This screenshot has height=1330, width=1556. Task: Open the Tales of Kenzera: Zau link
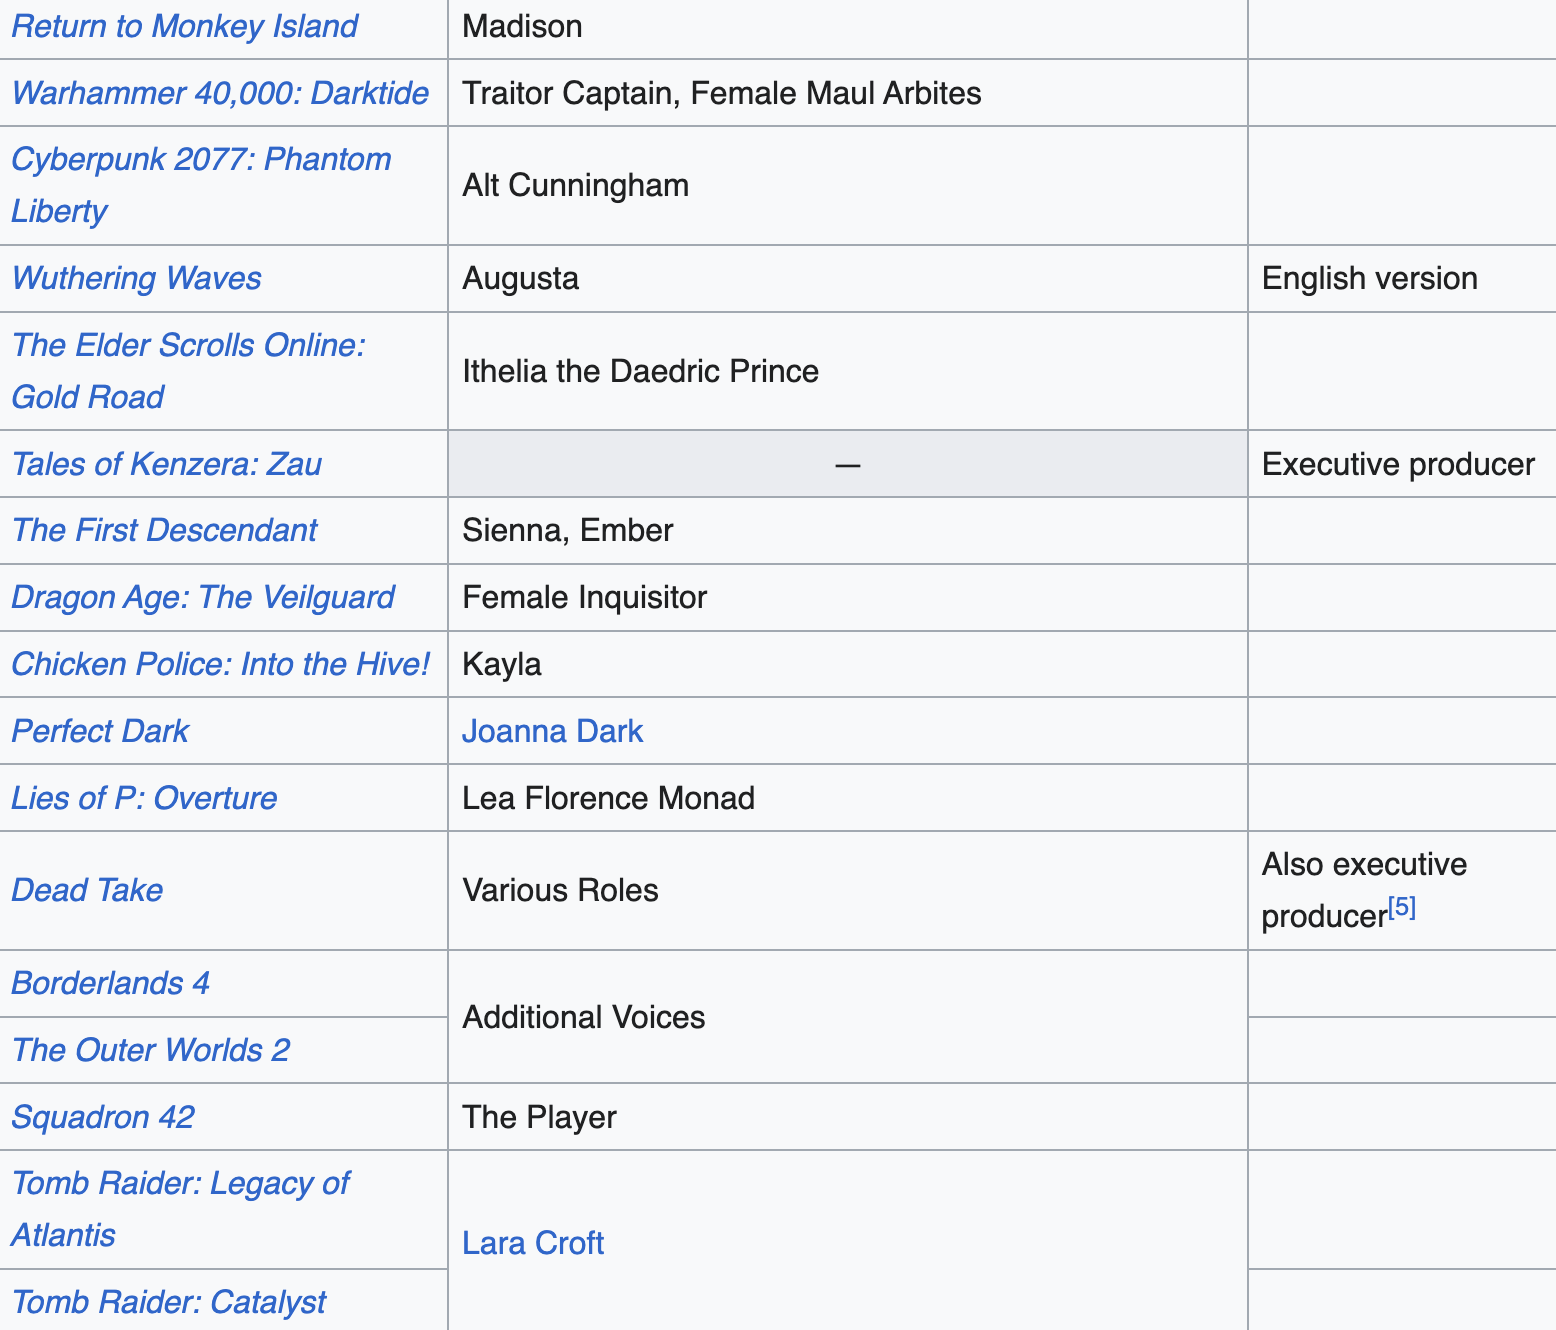tap(166, 464)
